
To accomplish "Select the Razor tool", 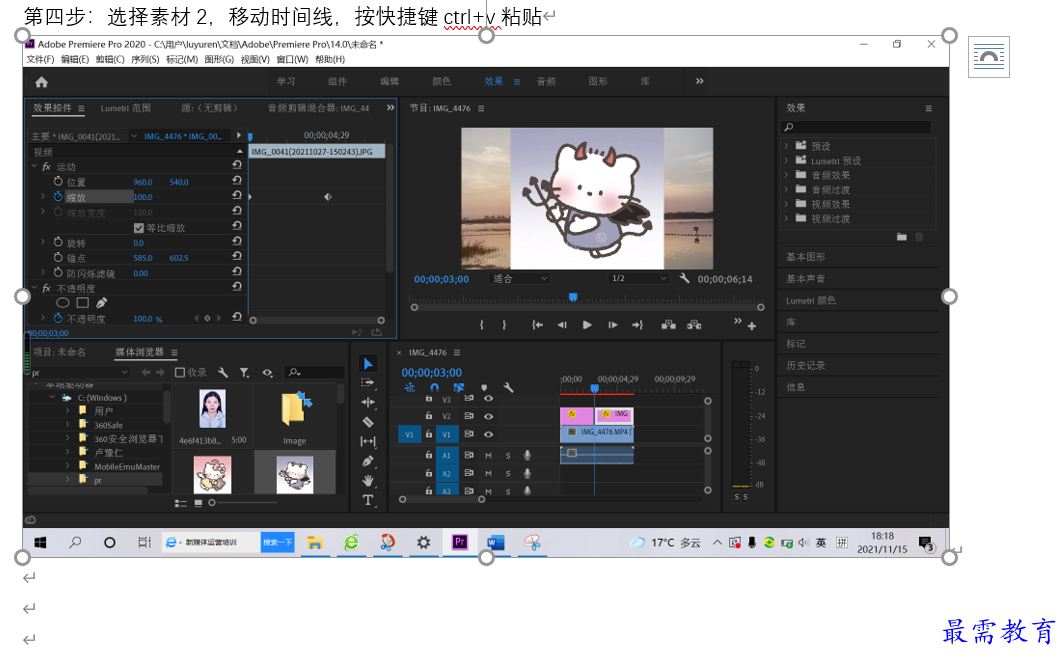I will [368, 422].
